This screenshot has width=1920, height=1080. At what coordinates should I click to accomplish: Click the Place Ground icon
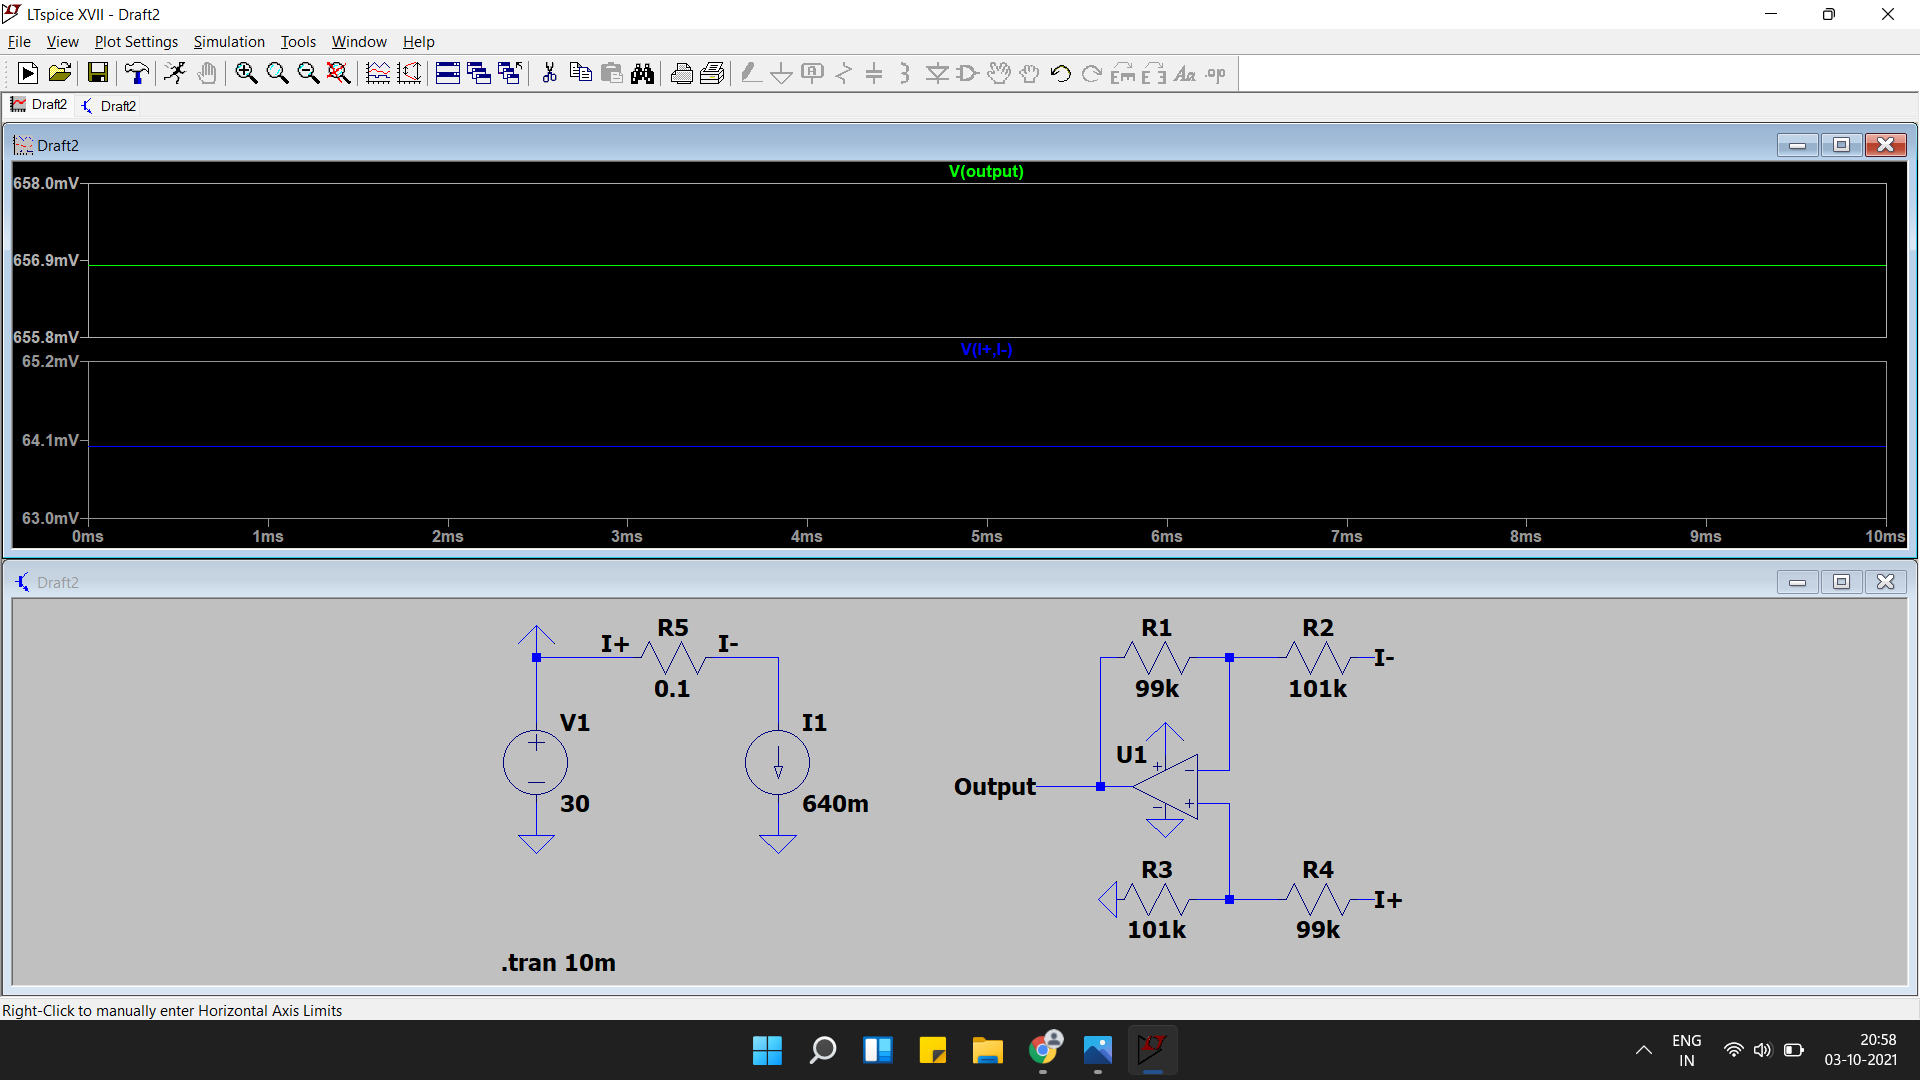(782, 73)
